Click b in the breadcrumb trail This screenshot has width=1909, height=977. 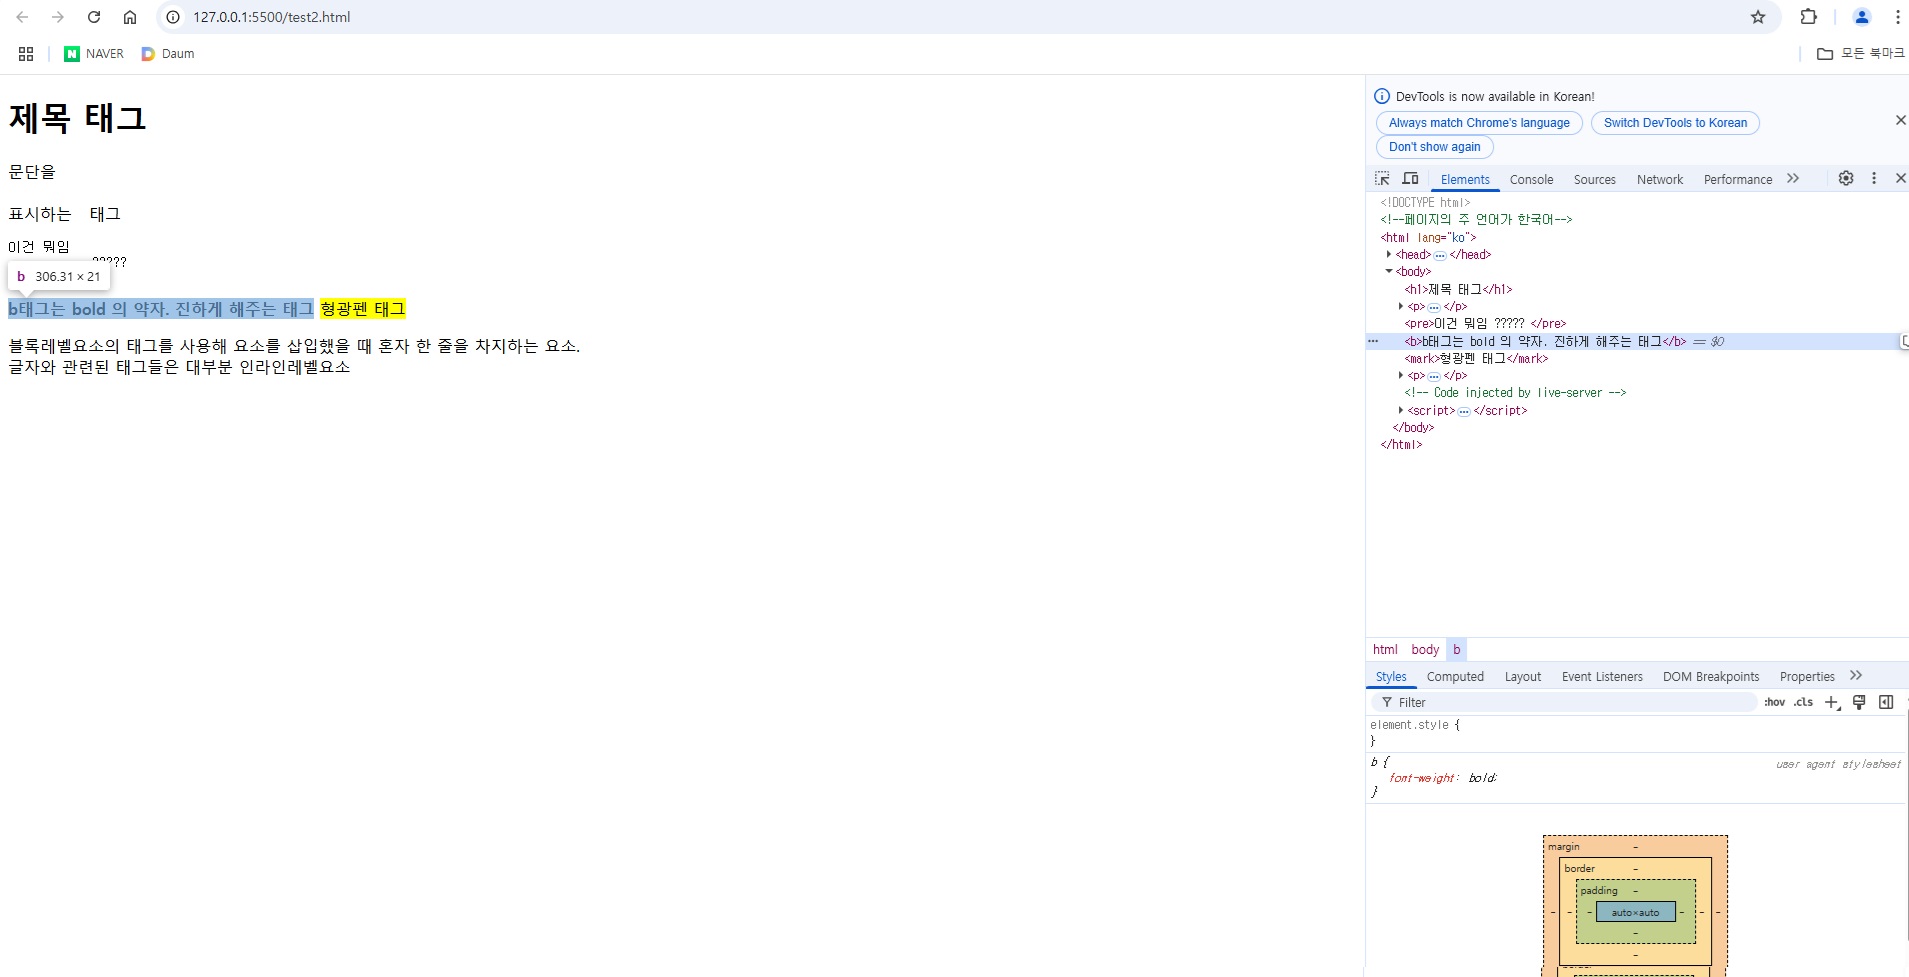(1456, 650)
